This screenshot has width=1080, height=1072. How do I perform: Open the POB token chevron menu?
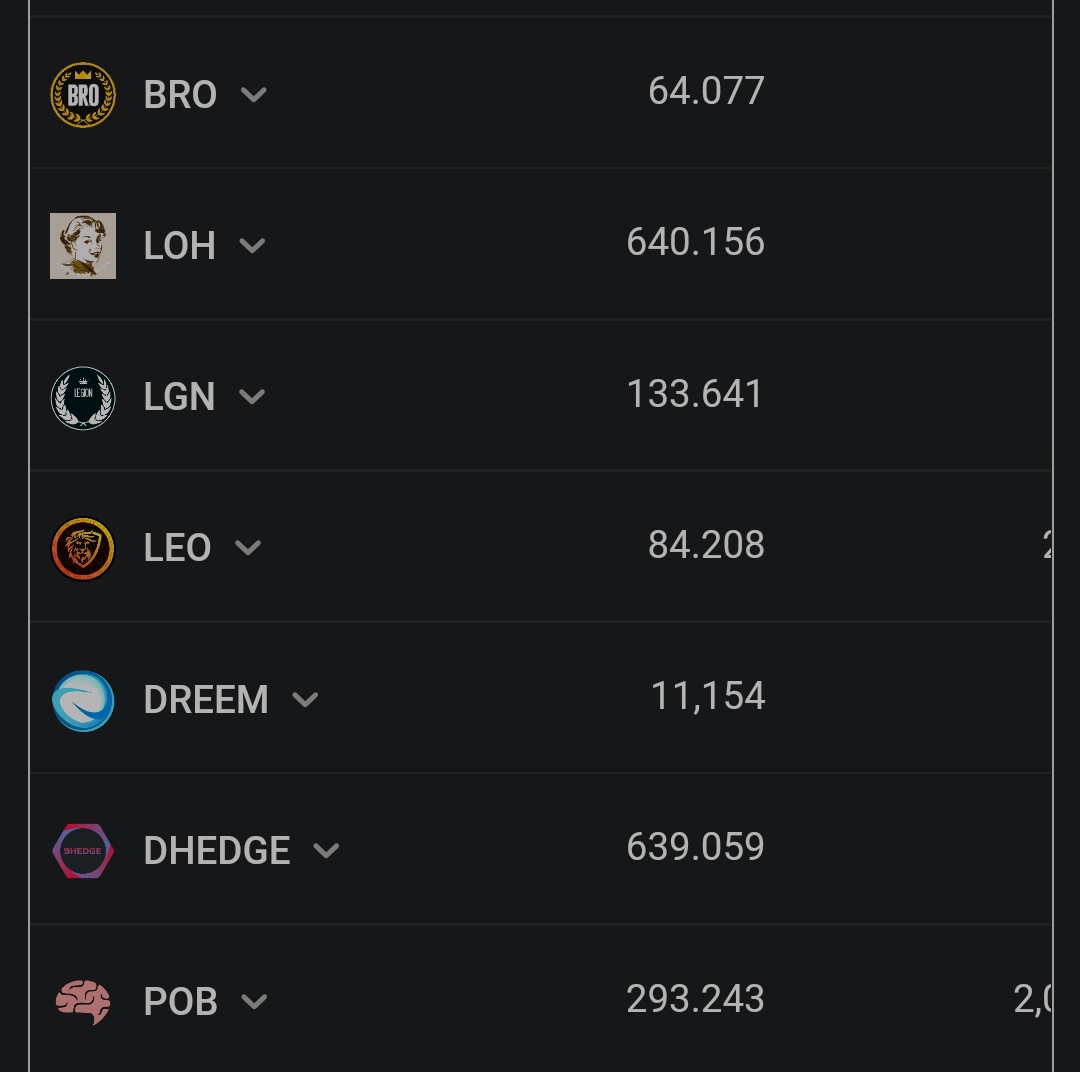(x=254, y=1002)
